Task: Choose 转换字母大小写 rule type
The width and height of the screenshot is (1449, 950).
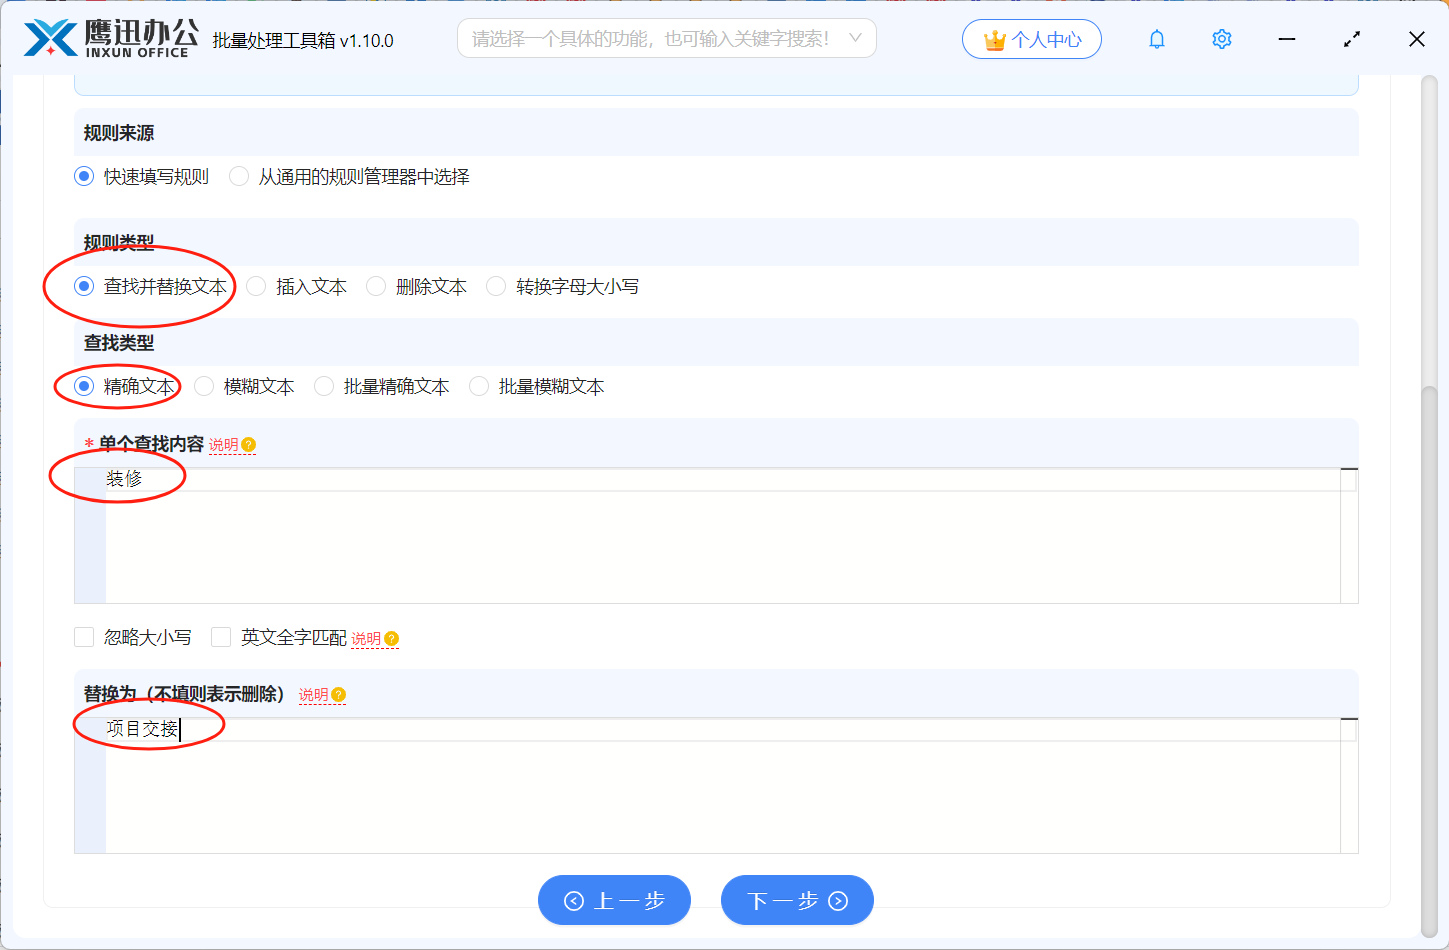Action: [496, 286]
